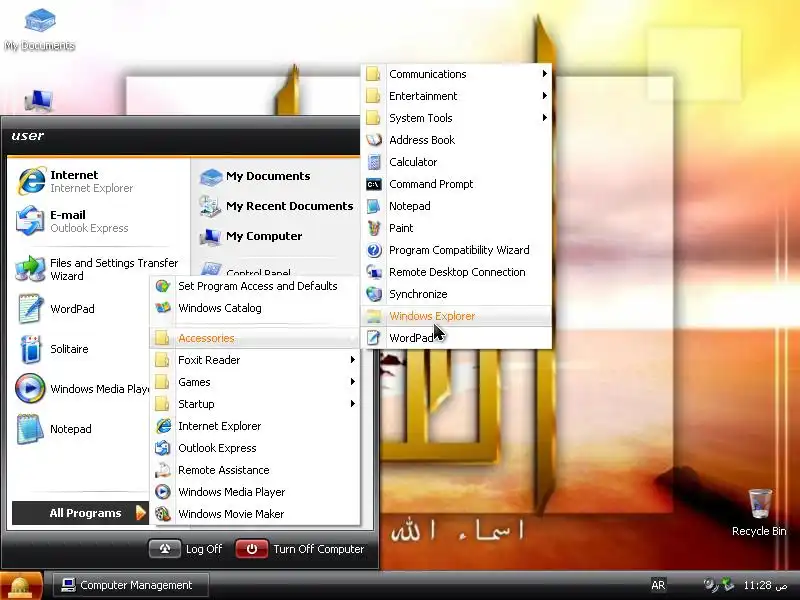
Task: Switch to Computer Management taskbar button
Action: 131,585
